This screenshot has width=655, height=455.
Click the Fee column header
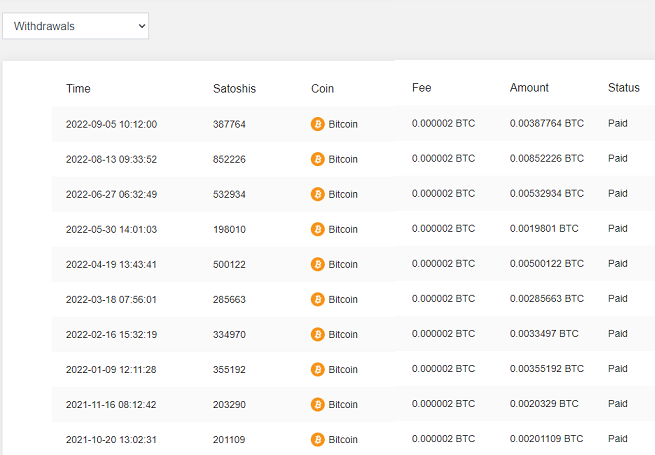pos(421,88)
